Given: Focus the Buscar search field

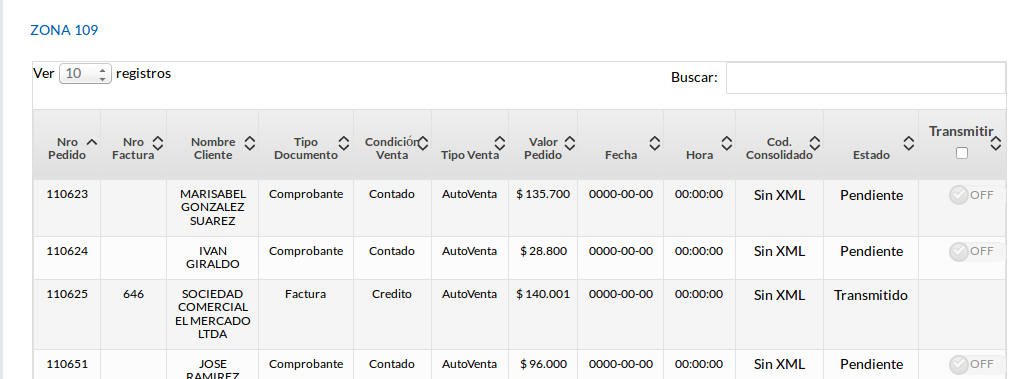Looking at the screenshot, I should pos(865,78).
